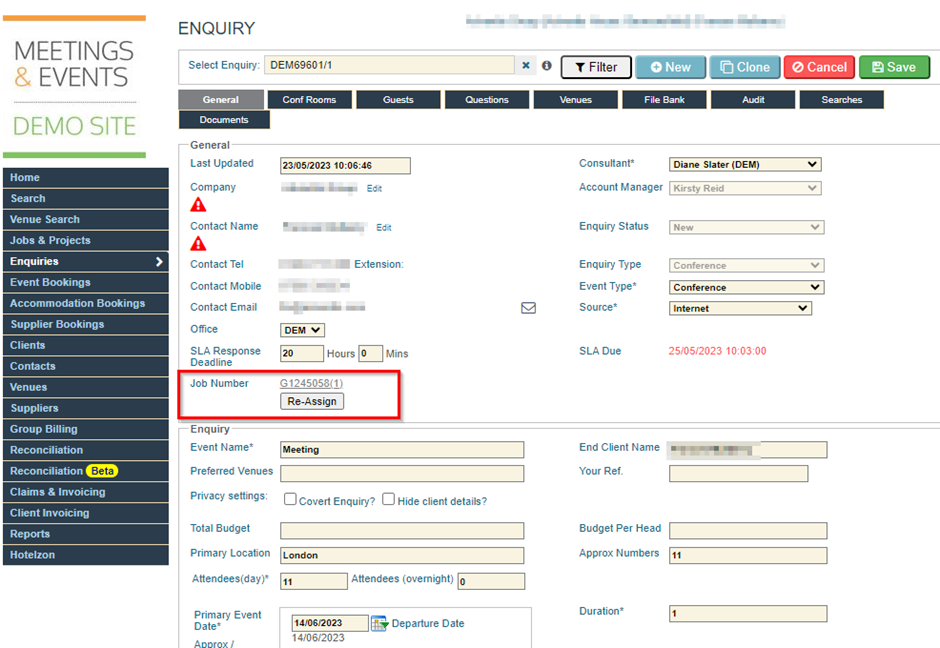
Task: Open Venues in the sidebar menu
Action: click(86, 387)
